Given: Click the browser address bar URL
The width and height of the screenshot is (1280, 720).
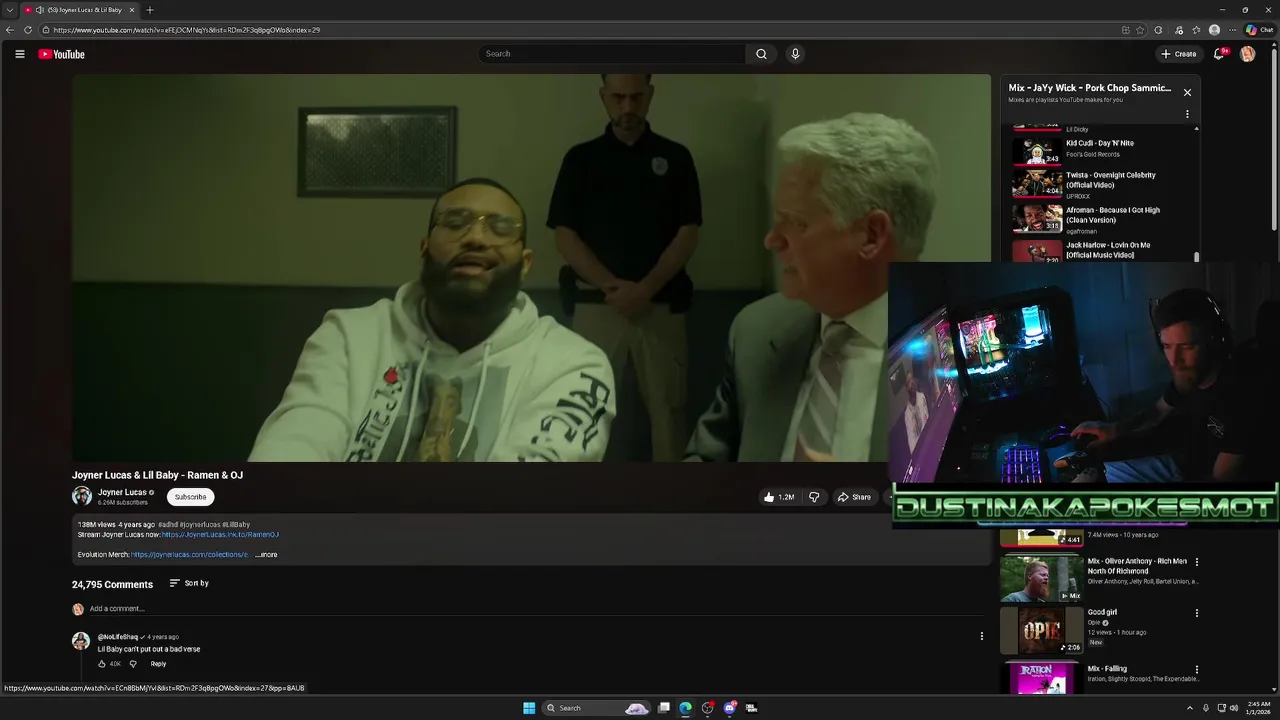Looking at the screenshot, I should pos(187,30).
